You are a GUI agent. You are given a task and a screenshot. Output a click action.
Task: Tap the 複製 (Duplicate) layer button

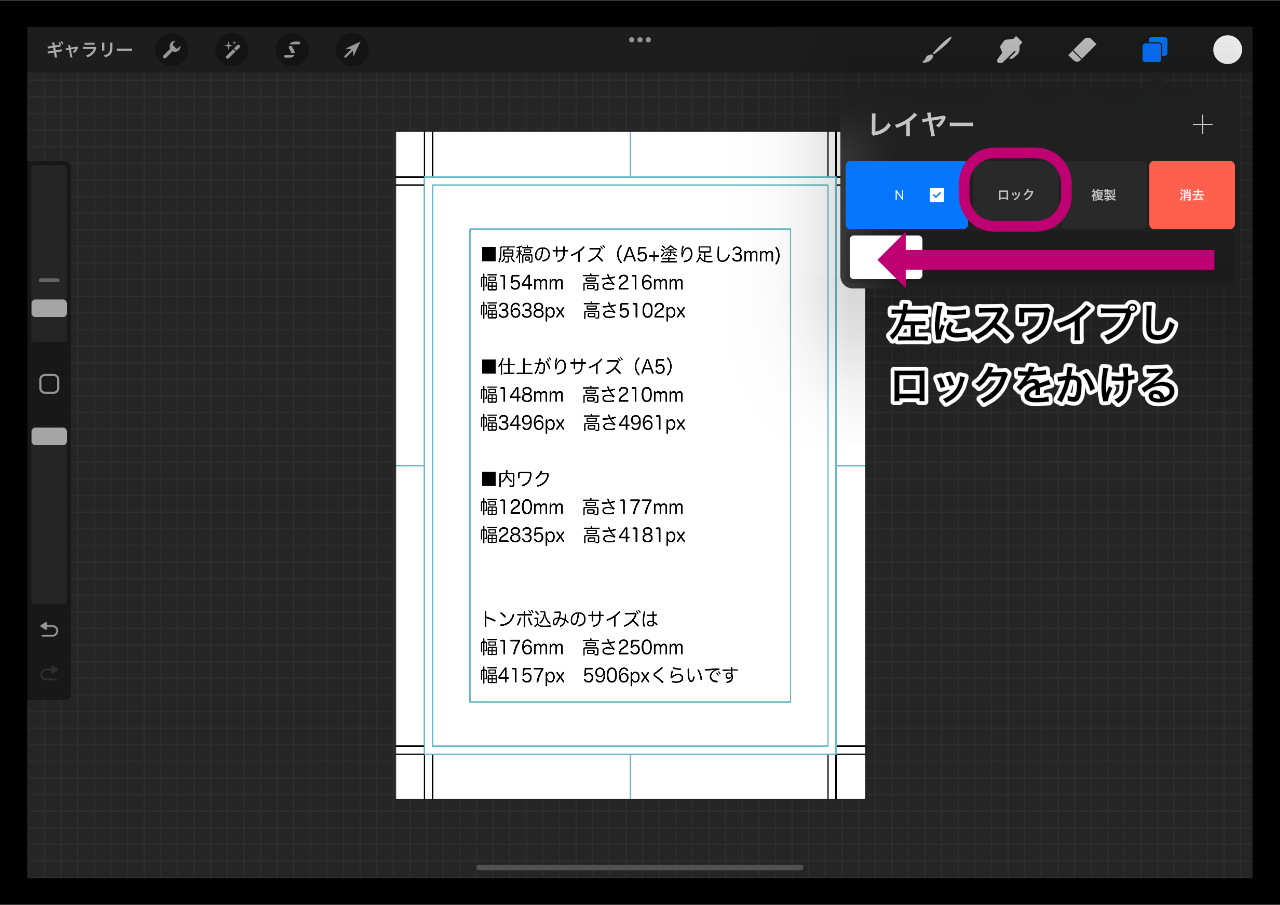(1103, 195)
